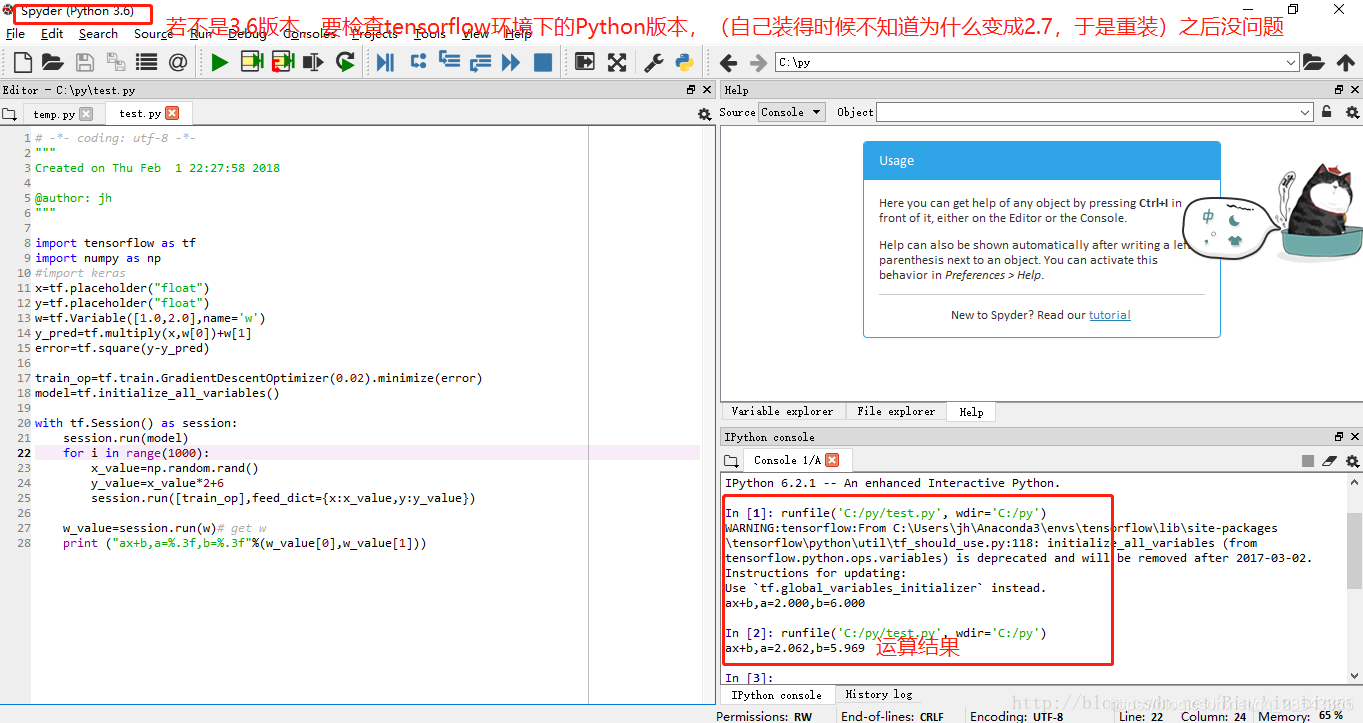1363x723 pixels.
Task: Open the File explorer tab
Action: point(896,411)
